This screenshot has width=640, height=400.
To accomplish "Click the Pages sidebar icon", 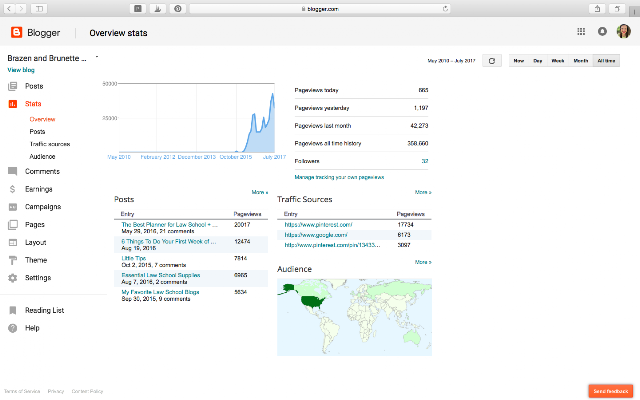I will pos(13,224).
